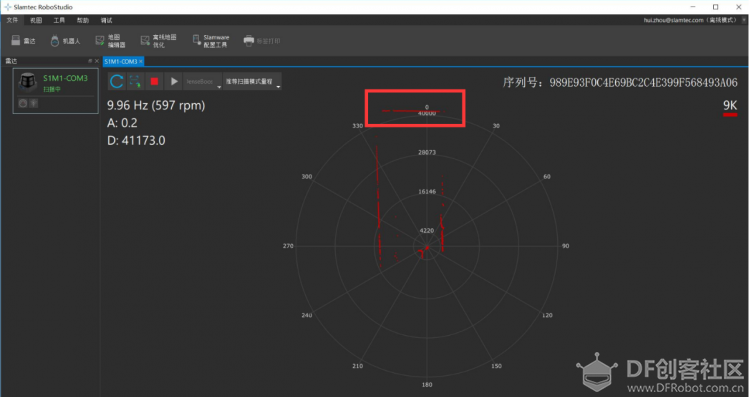
Task: Click the red bar under 9K
Action: point(730,115)
